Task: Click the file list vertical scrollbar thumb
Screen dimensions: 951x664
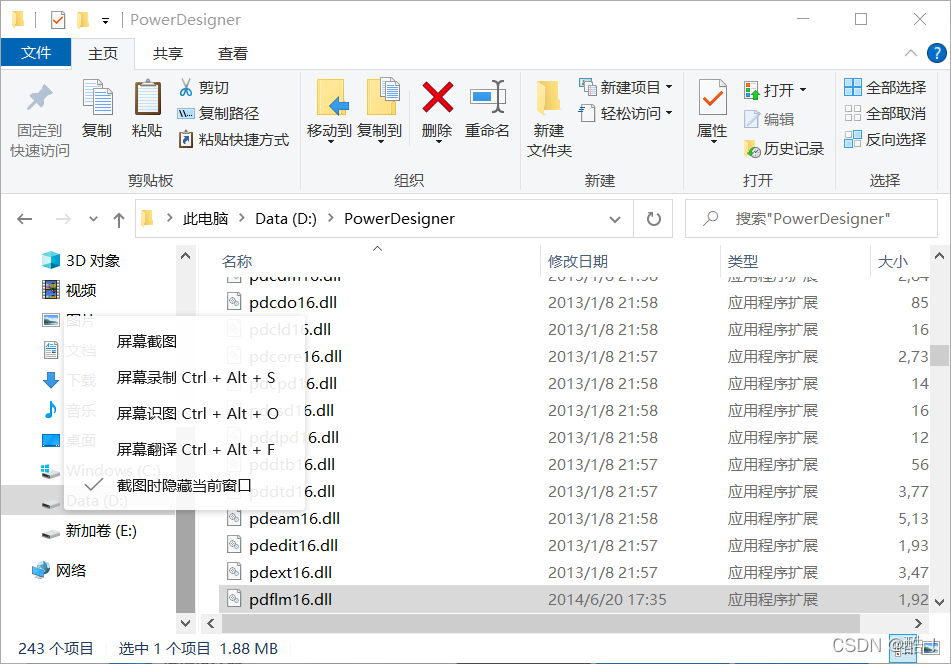Action: tap(939, 356)
